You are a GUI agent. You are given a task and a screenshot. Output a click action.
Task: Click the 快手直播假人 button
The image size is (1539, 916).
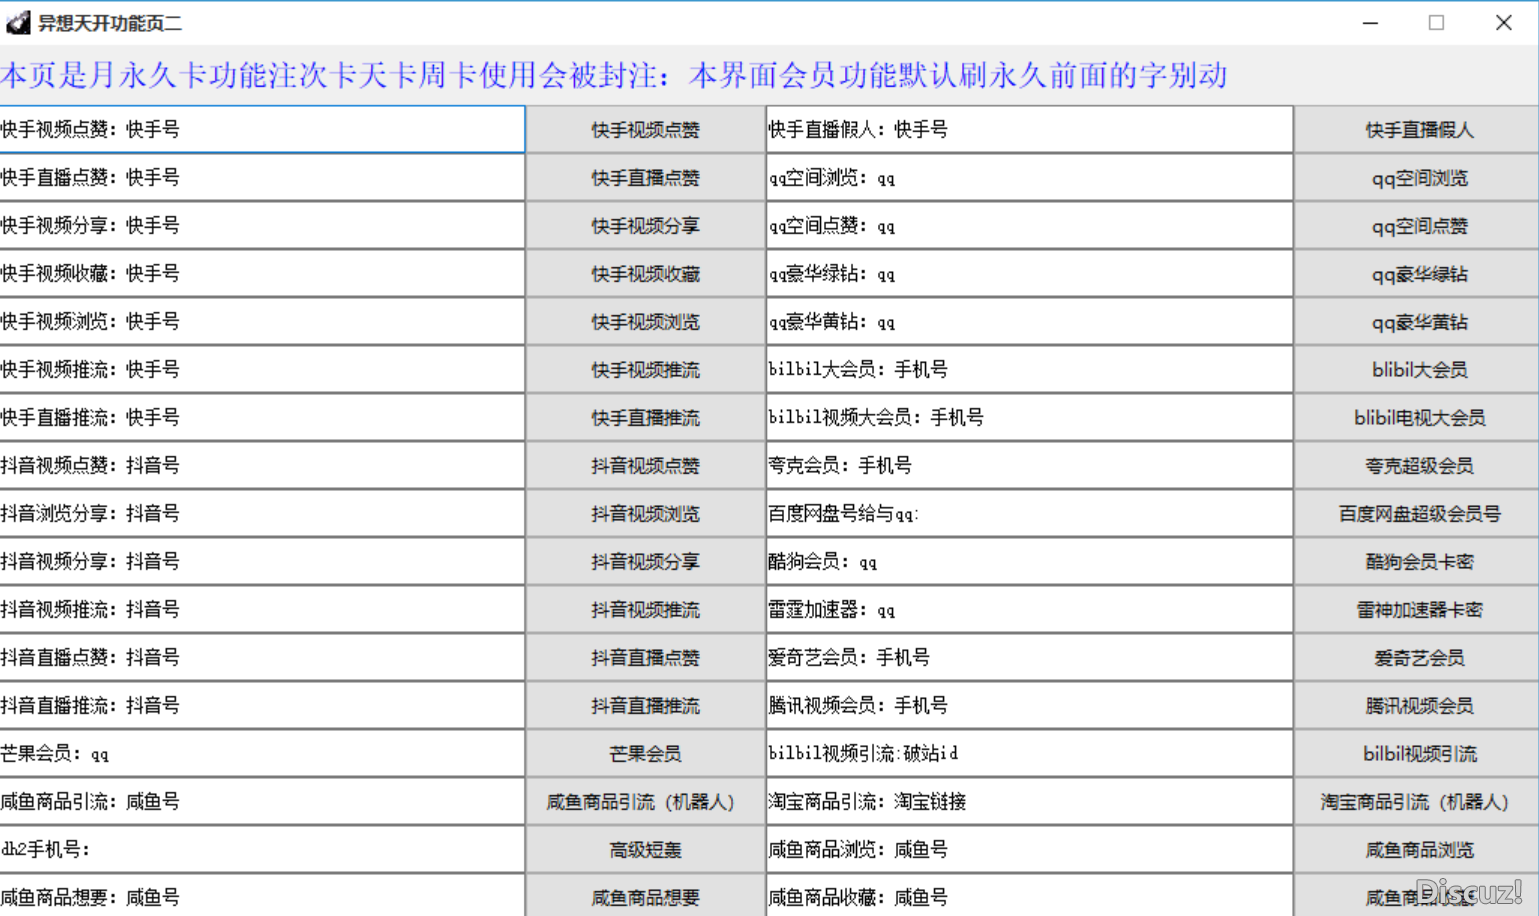pos(1417,130)
